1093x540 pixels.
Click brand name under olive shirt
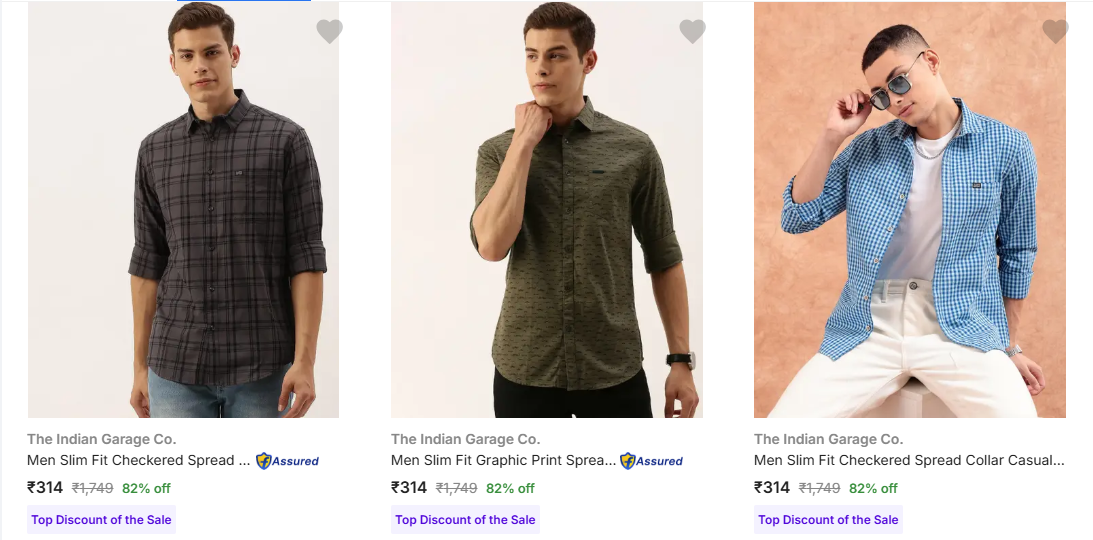465,439
